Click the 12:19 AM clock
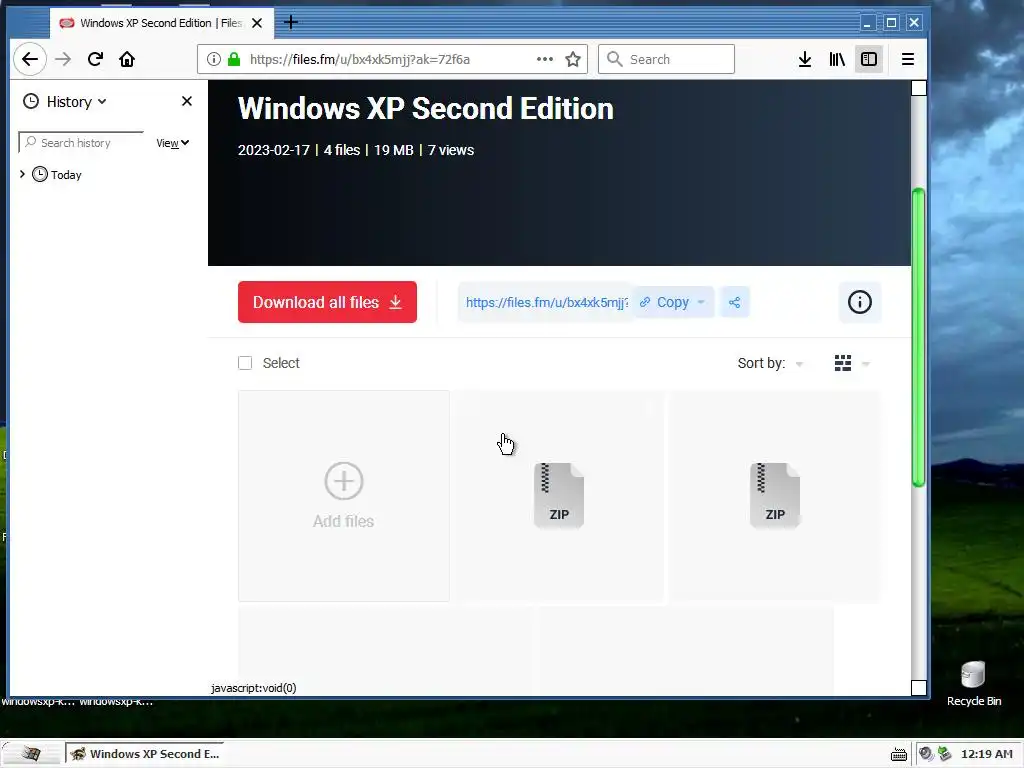The width and height of the screenshot is (1024, 768). pos(987,754)
